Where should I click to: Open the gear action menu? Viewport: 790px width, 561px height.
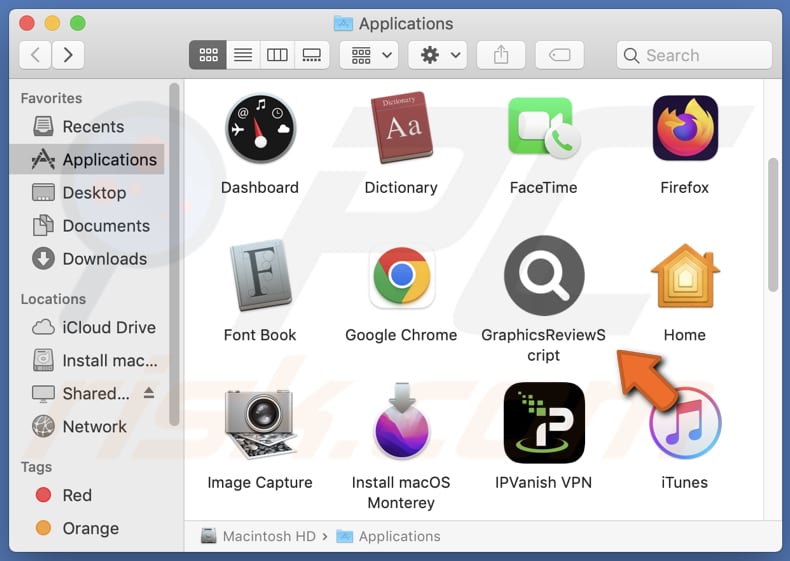(x=437, y=54)
